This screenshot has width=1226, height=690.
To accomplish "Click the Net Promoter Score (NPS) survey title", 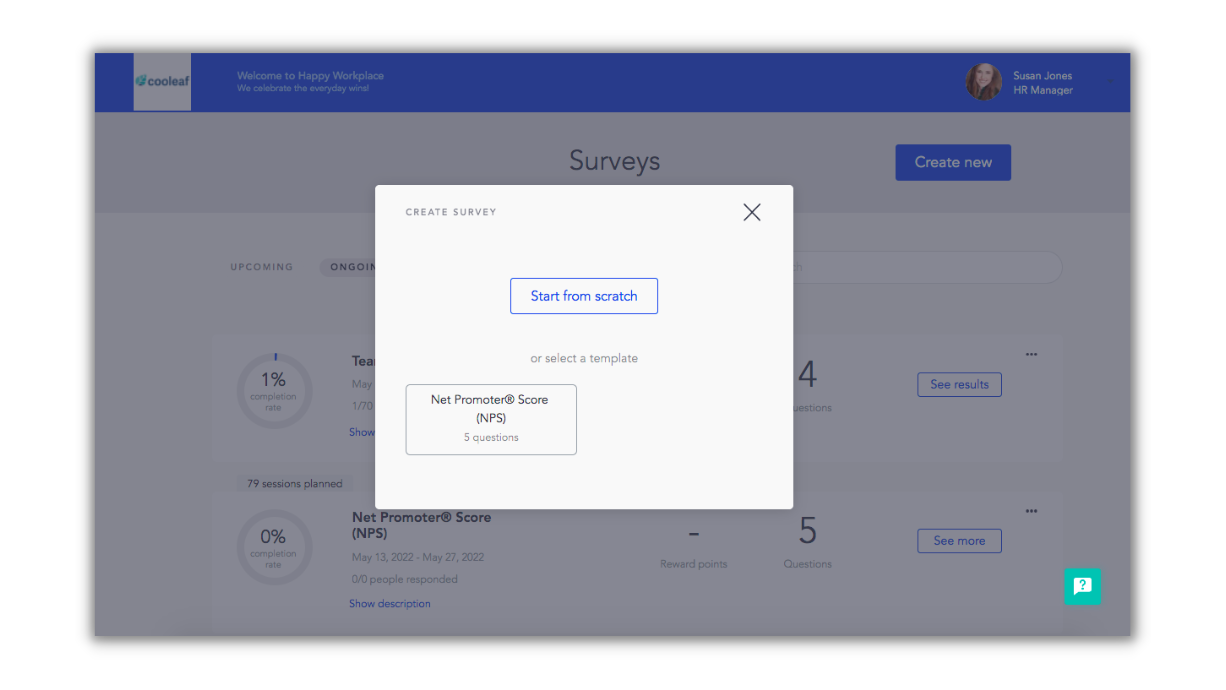I will point(422,525).
